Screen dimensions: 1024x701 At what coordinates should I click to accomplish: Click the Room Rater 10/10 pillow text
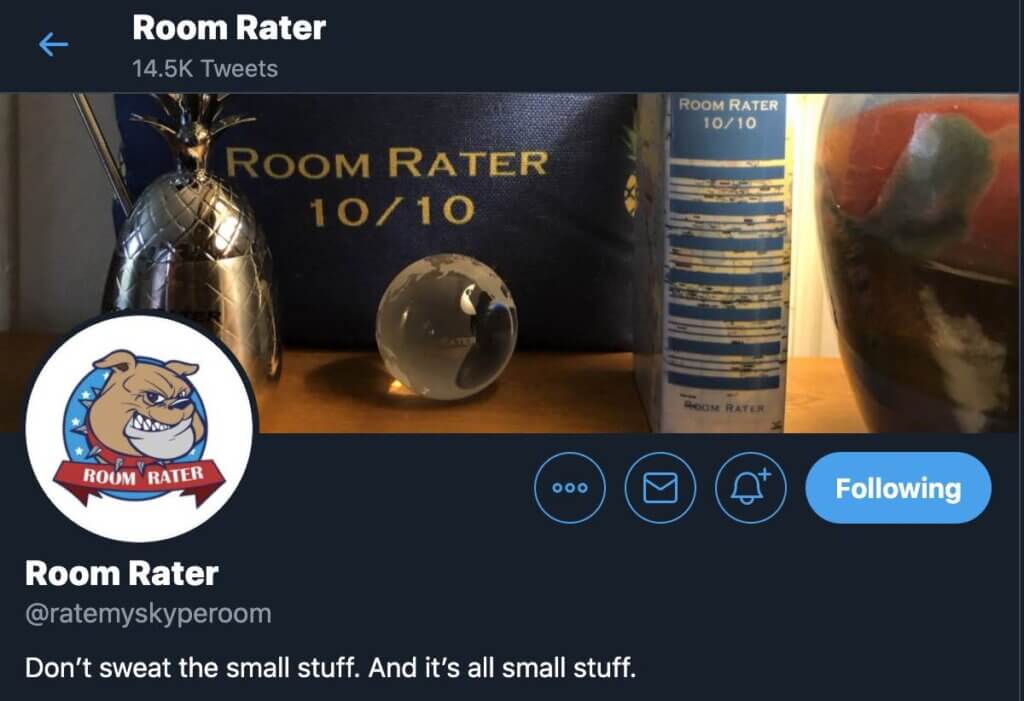387,186
